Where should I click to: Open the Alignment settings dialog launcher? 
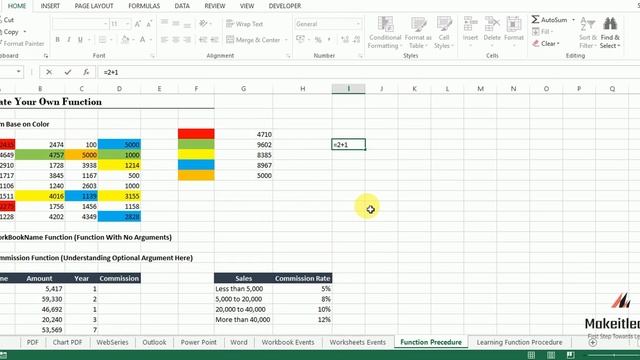point(288,56)
